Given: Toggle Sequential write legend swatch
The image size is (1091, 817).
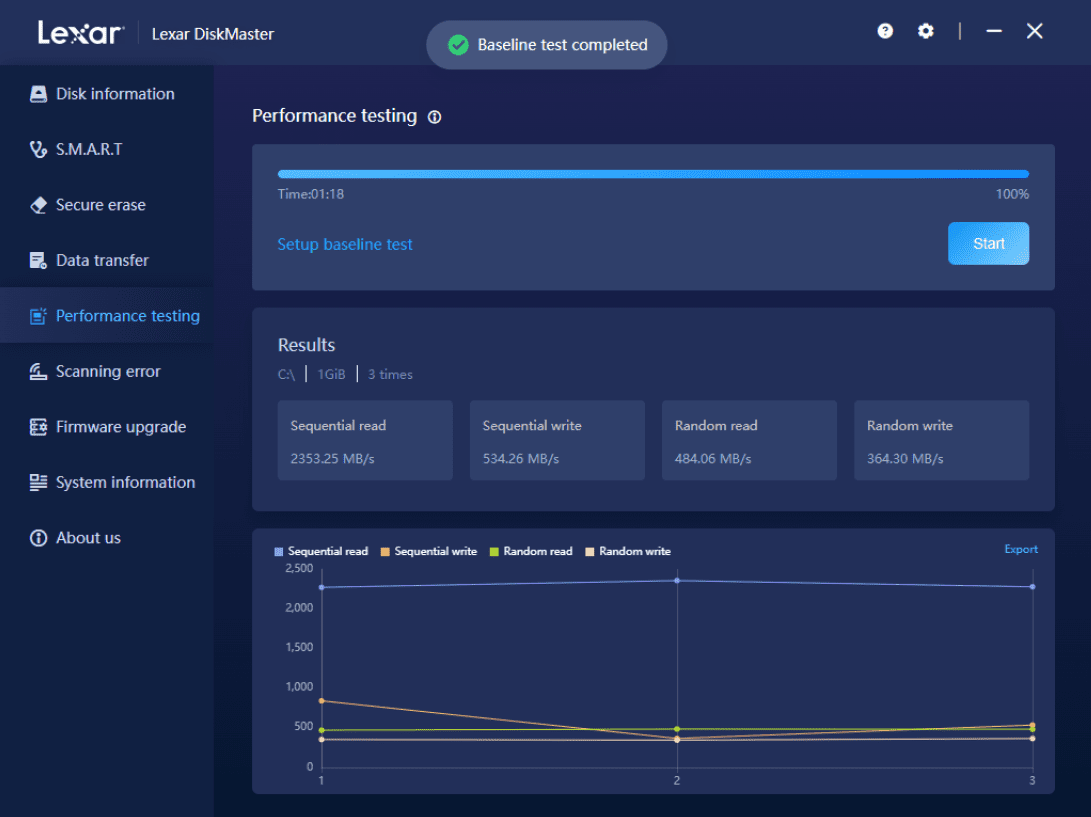Looking at the screenshot, I should 385,551.
